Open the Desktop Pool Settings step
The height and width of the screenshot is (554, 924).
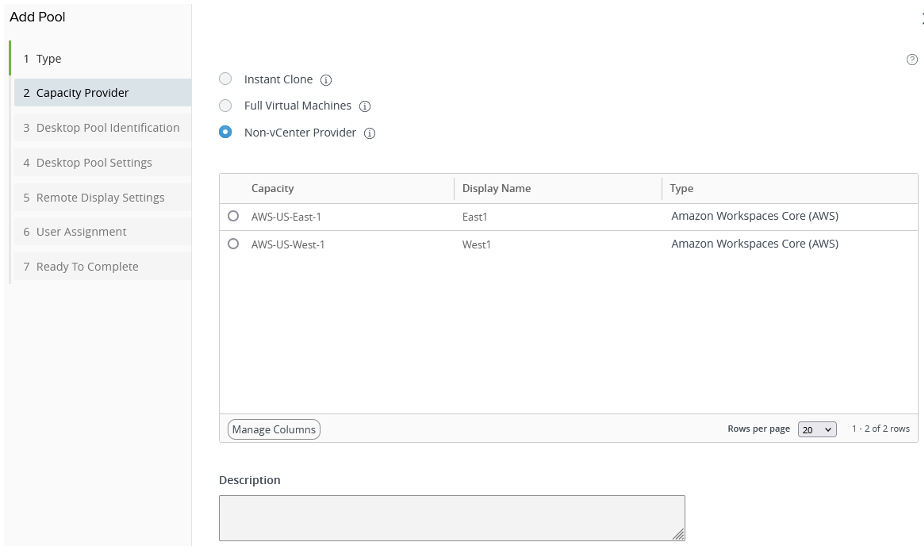click(94, 163)
